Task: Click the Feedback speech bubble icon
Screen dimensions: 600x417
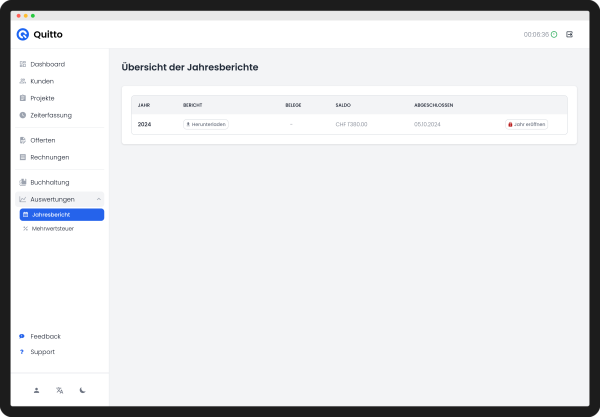Action: point(22,337)
